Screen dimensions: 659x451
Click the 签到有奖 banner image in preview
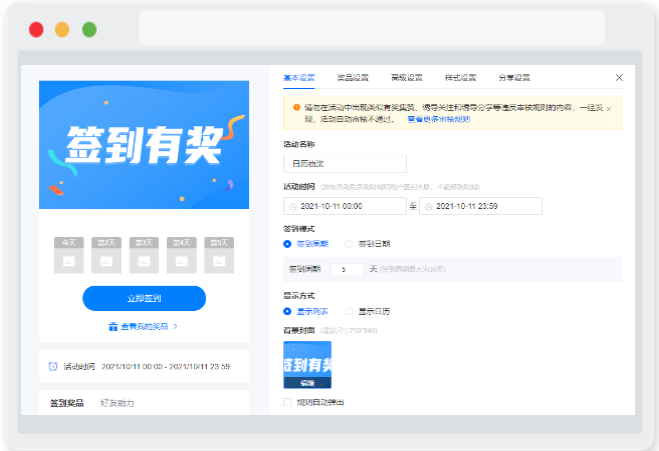144,145
